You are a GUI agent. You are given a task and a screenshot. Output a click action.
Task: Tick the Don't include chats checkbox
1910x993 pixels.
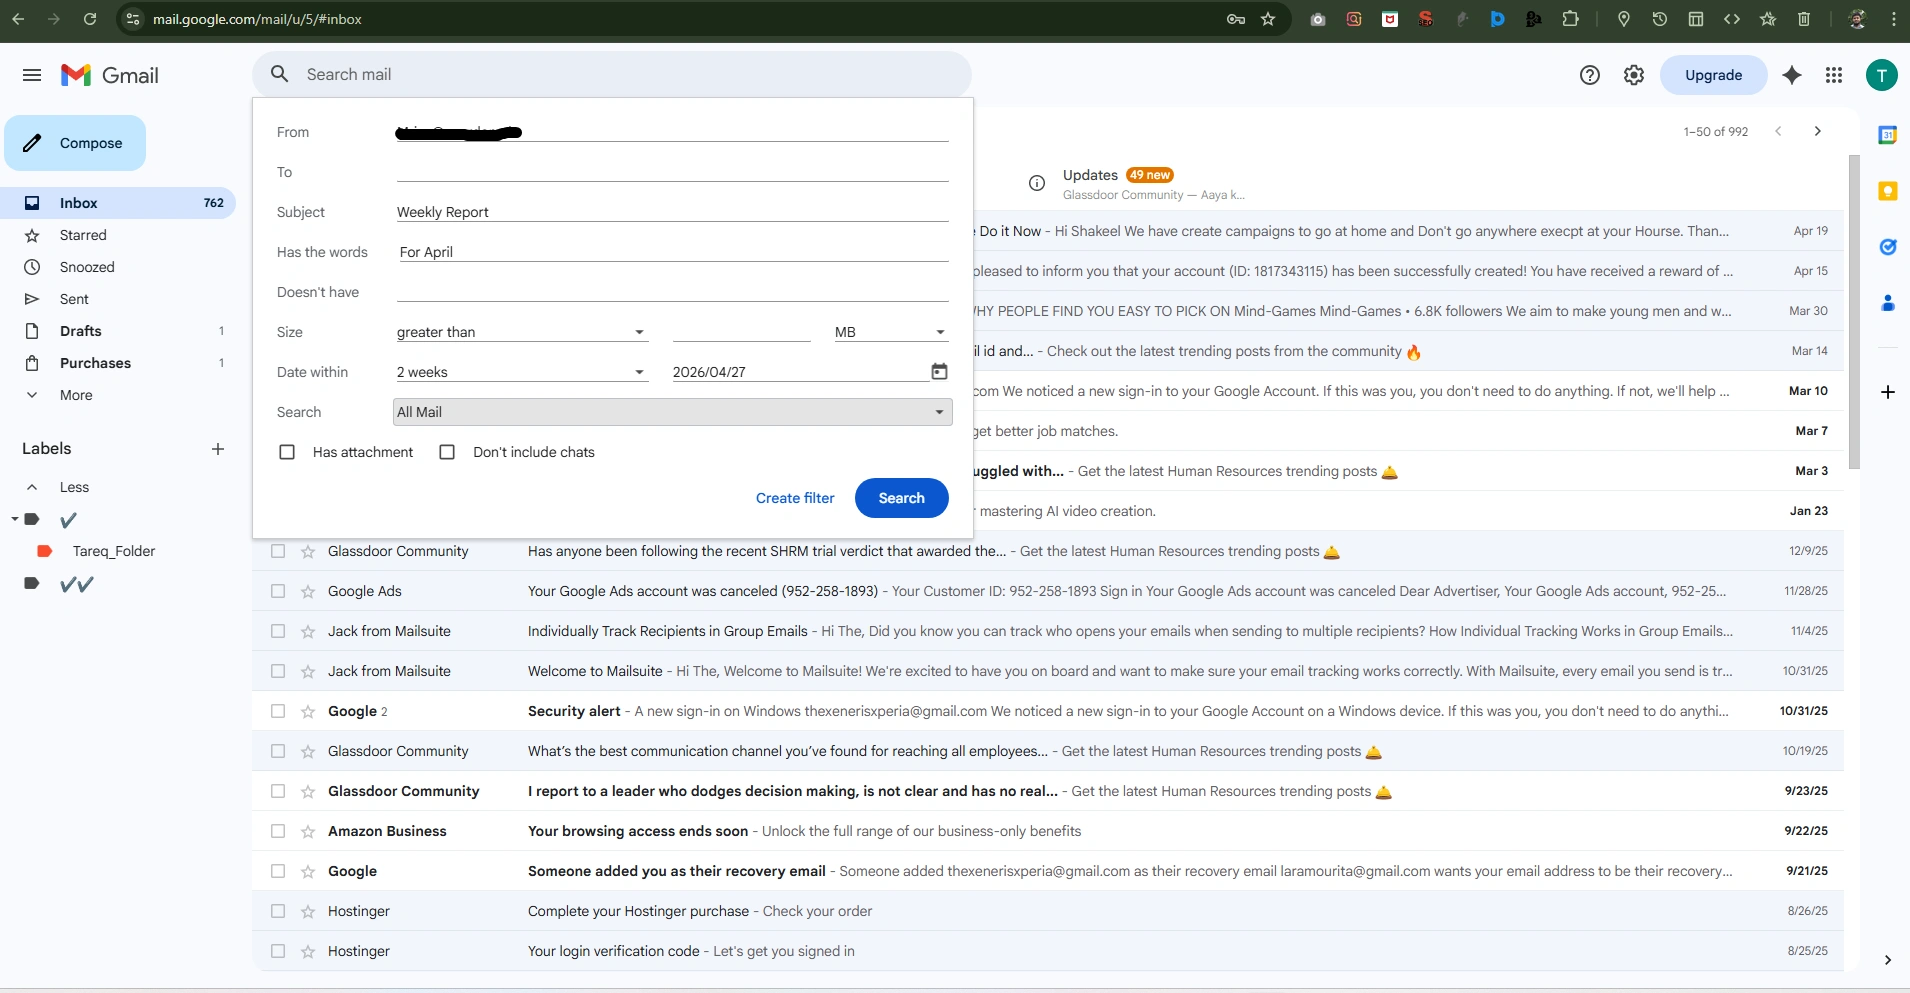click(447, 452)
